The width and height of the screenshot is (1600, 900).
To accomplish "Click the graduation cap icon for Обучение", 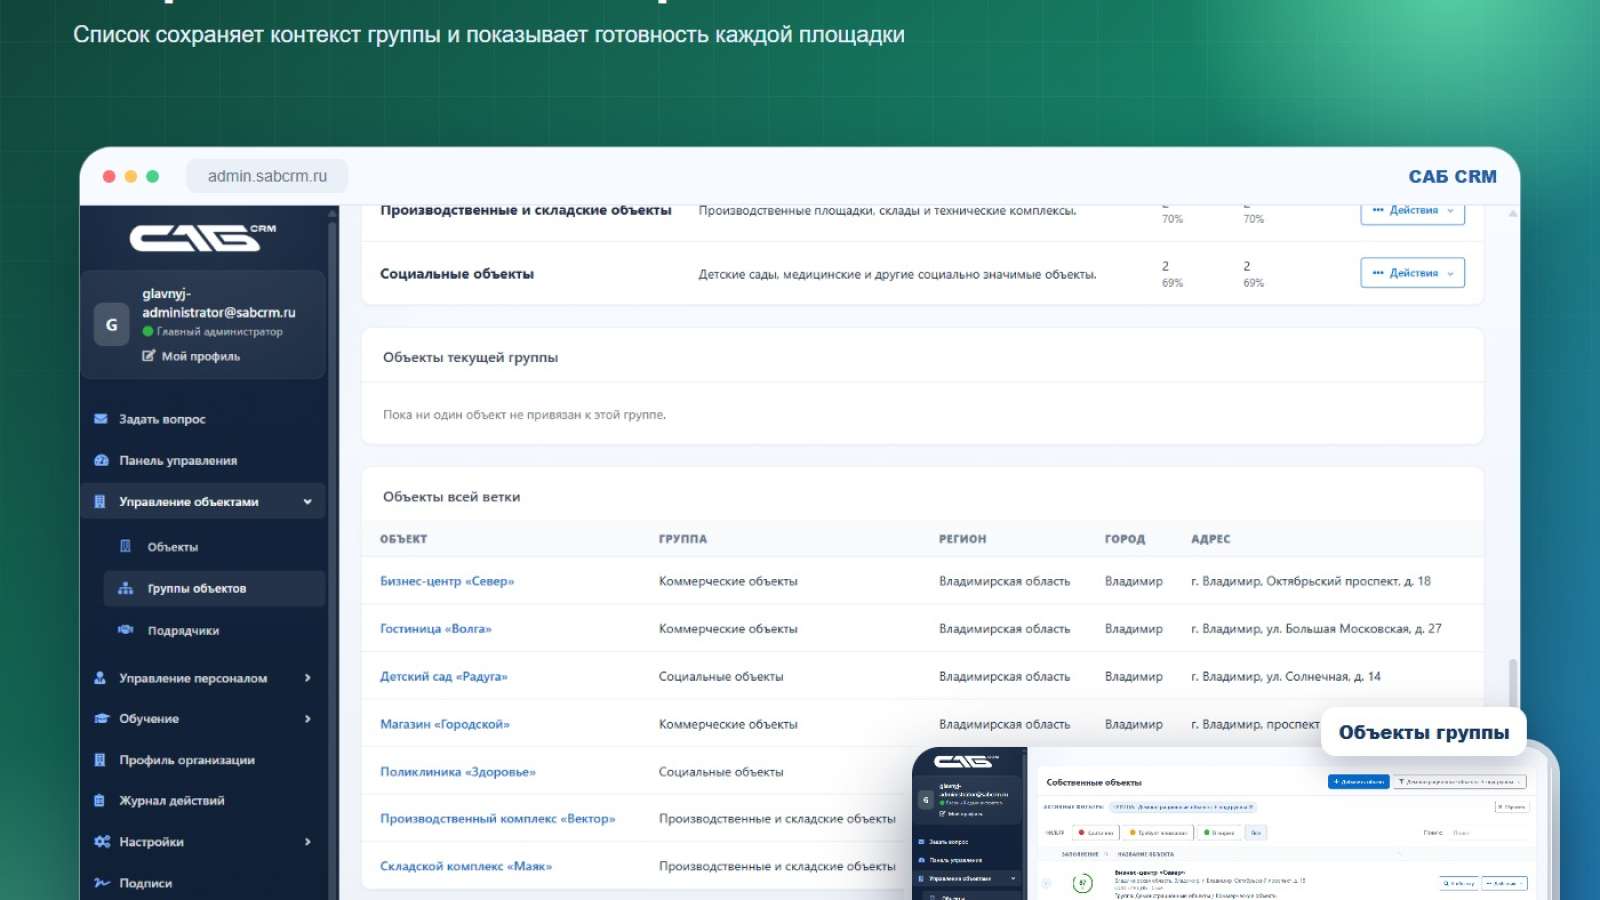I will pyautogui.click(x=101, y=719).
